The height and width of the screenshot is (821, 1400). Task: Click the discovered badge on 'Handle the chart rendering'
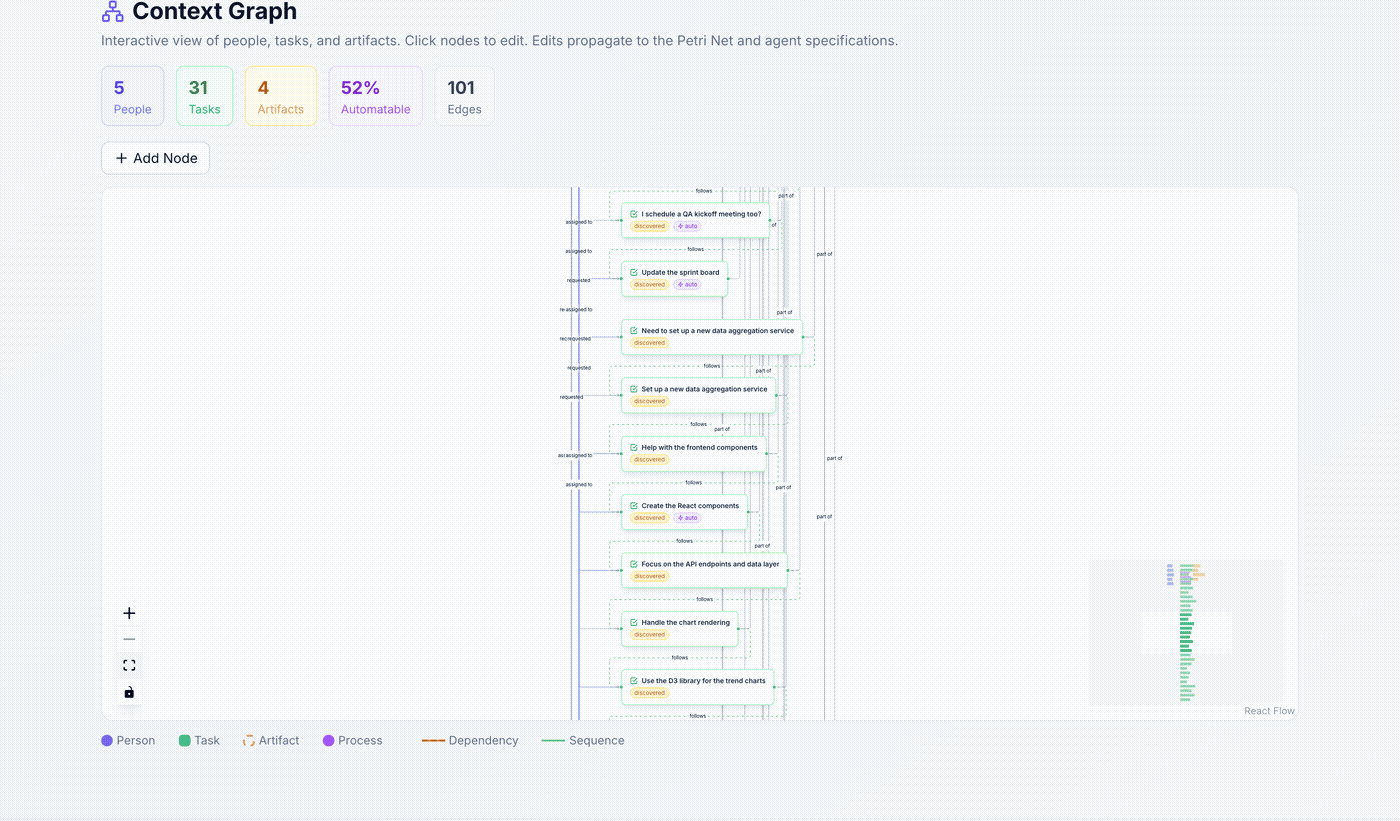click(649, 634)
